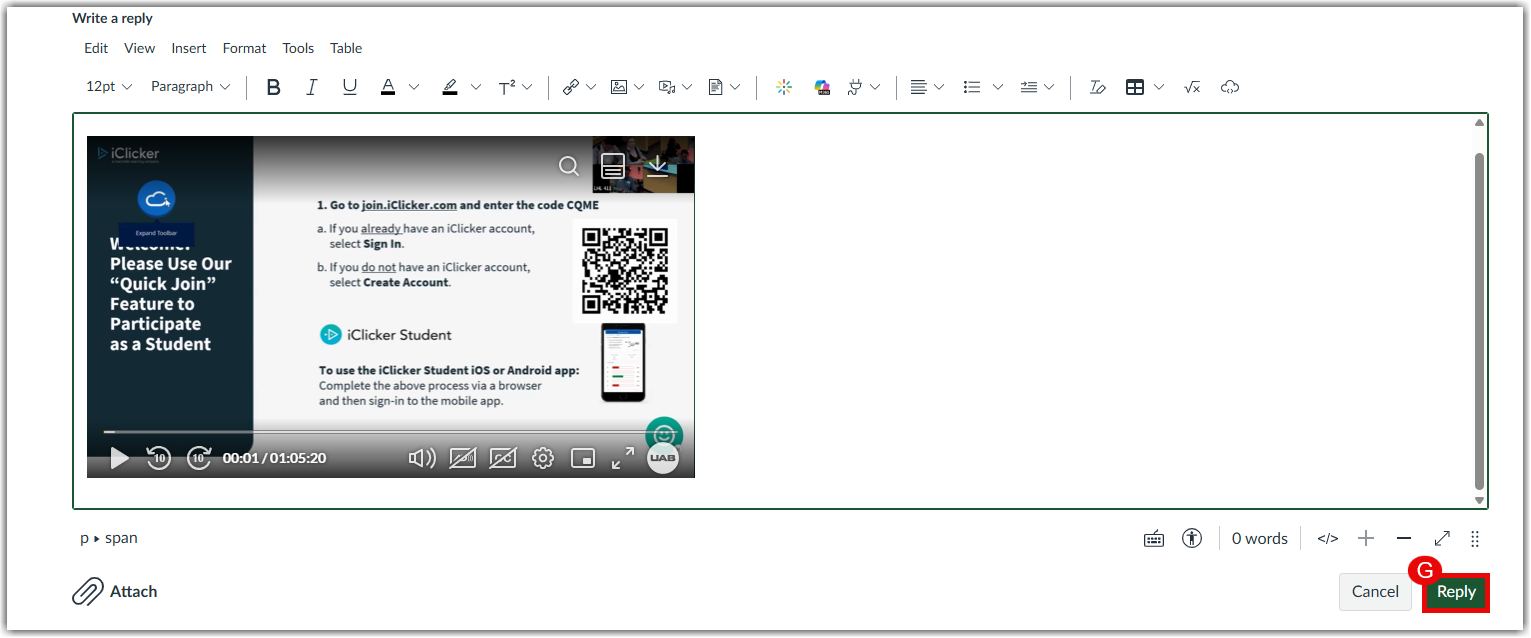Image resolution: width=1531 pixels, height=638 pixels.
Task: Click the insert table icon
Action: point(1135,87)
